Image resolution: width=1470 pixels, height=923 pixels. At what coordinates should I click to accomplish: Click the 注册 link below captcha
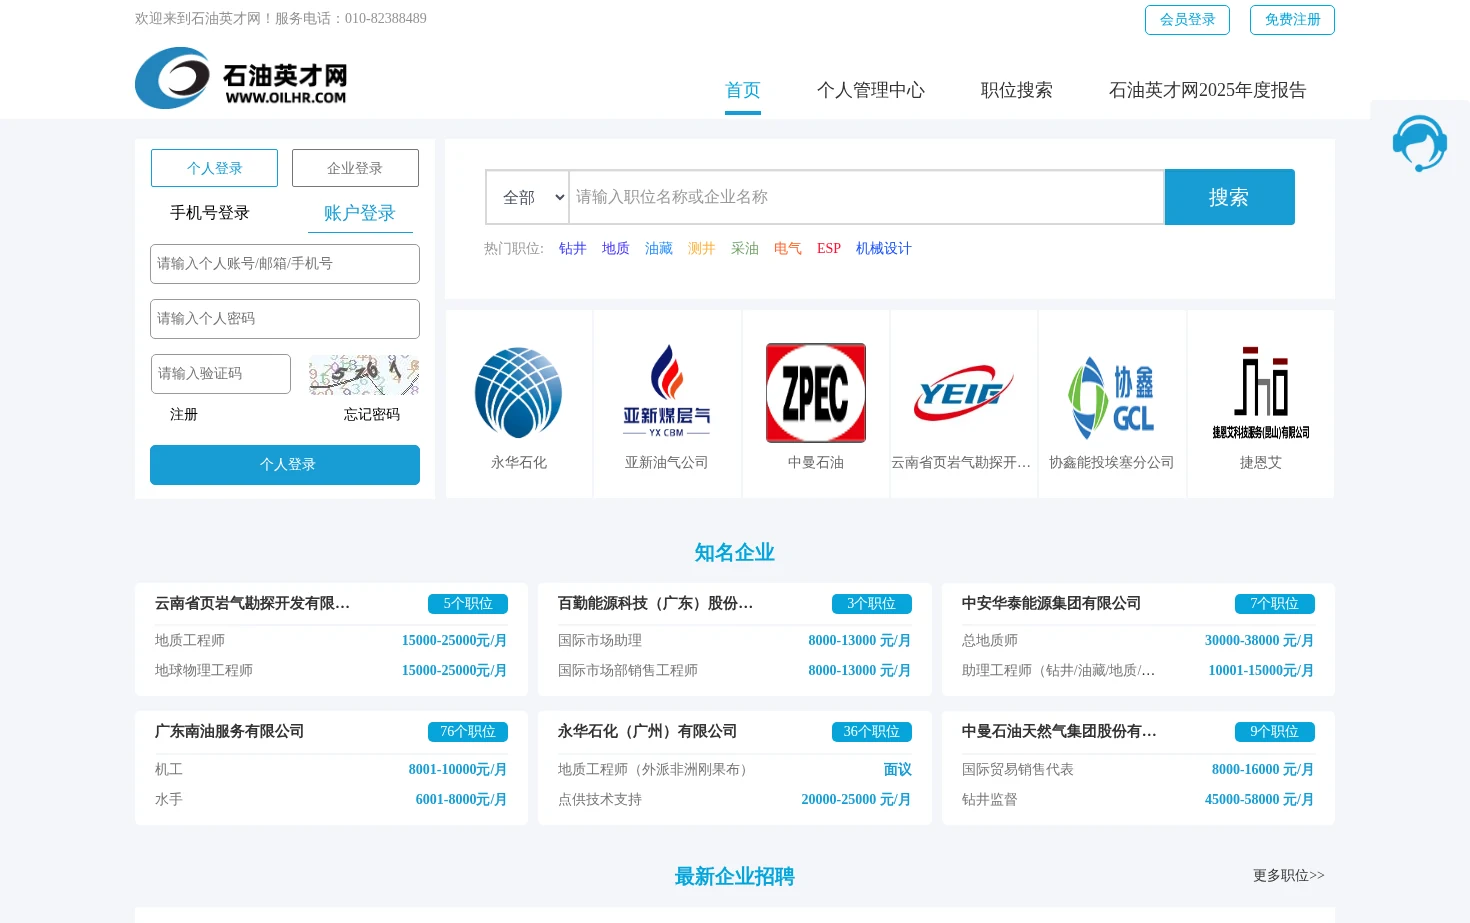[184, 414]
